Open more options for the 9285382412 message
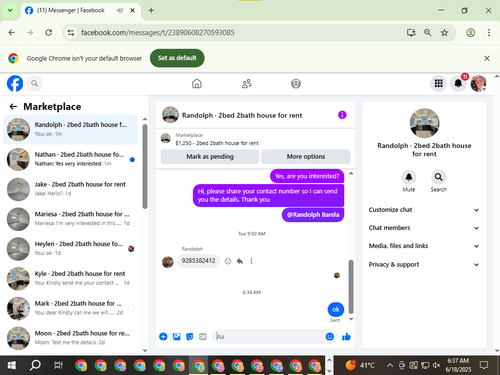Image resolution: width=500 pixels, height=375 pixels. [251, 261]
